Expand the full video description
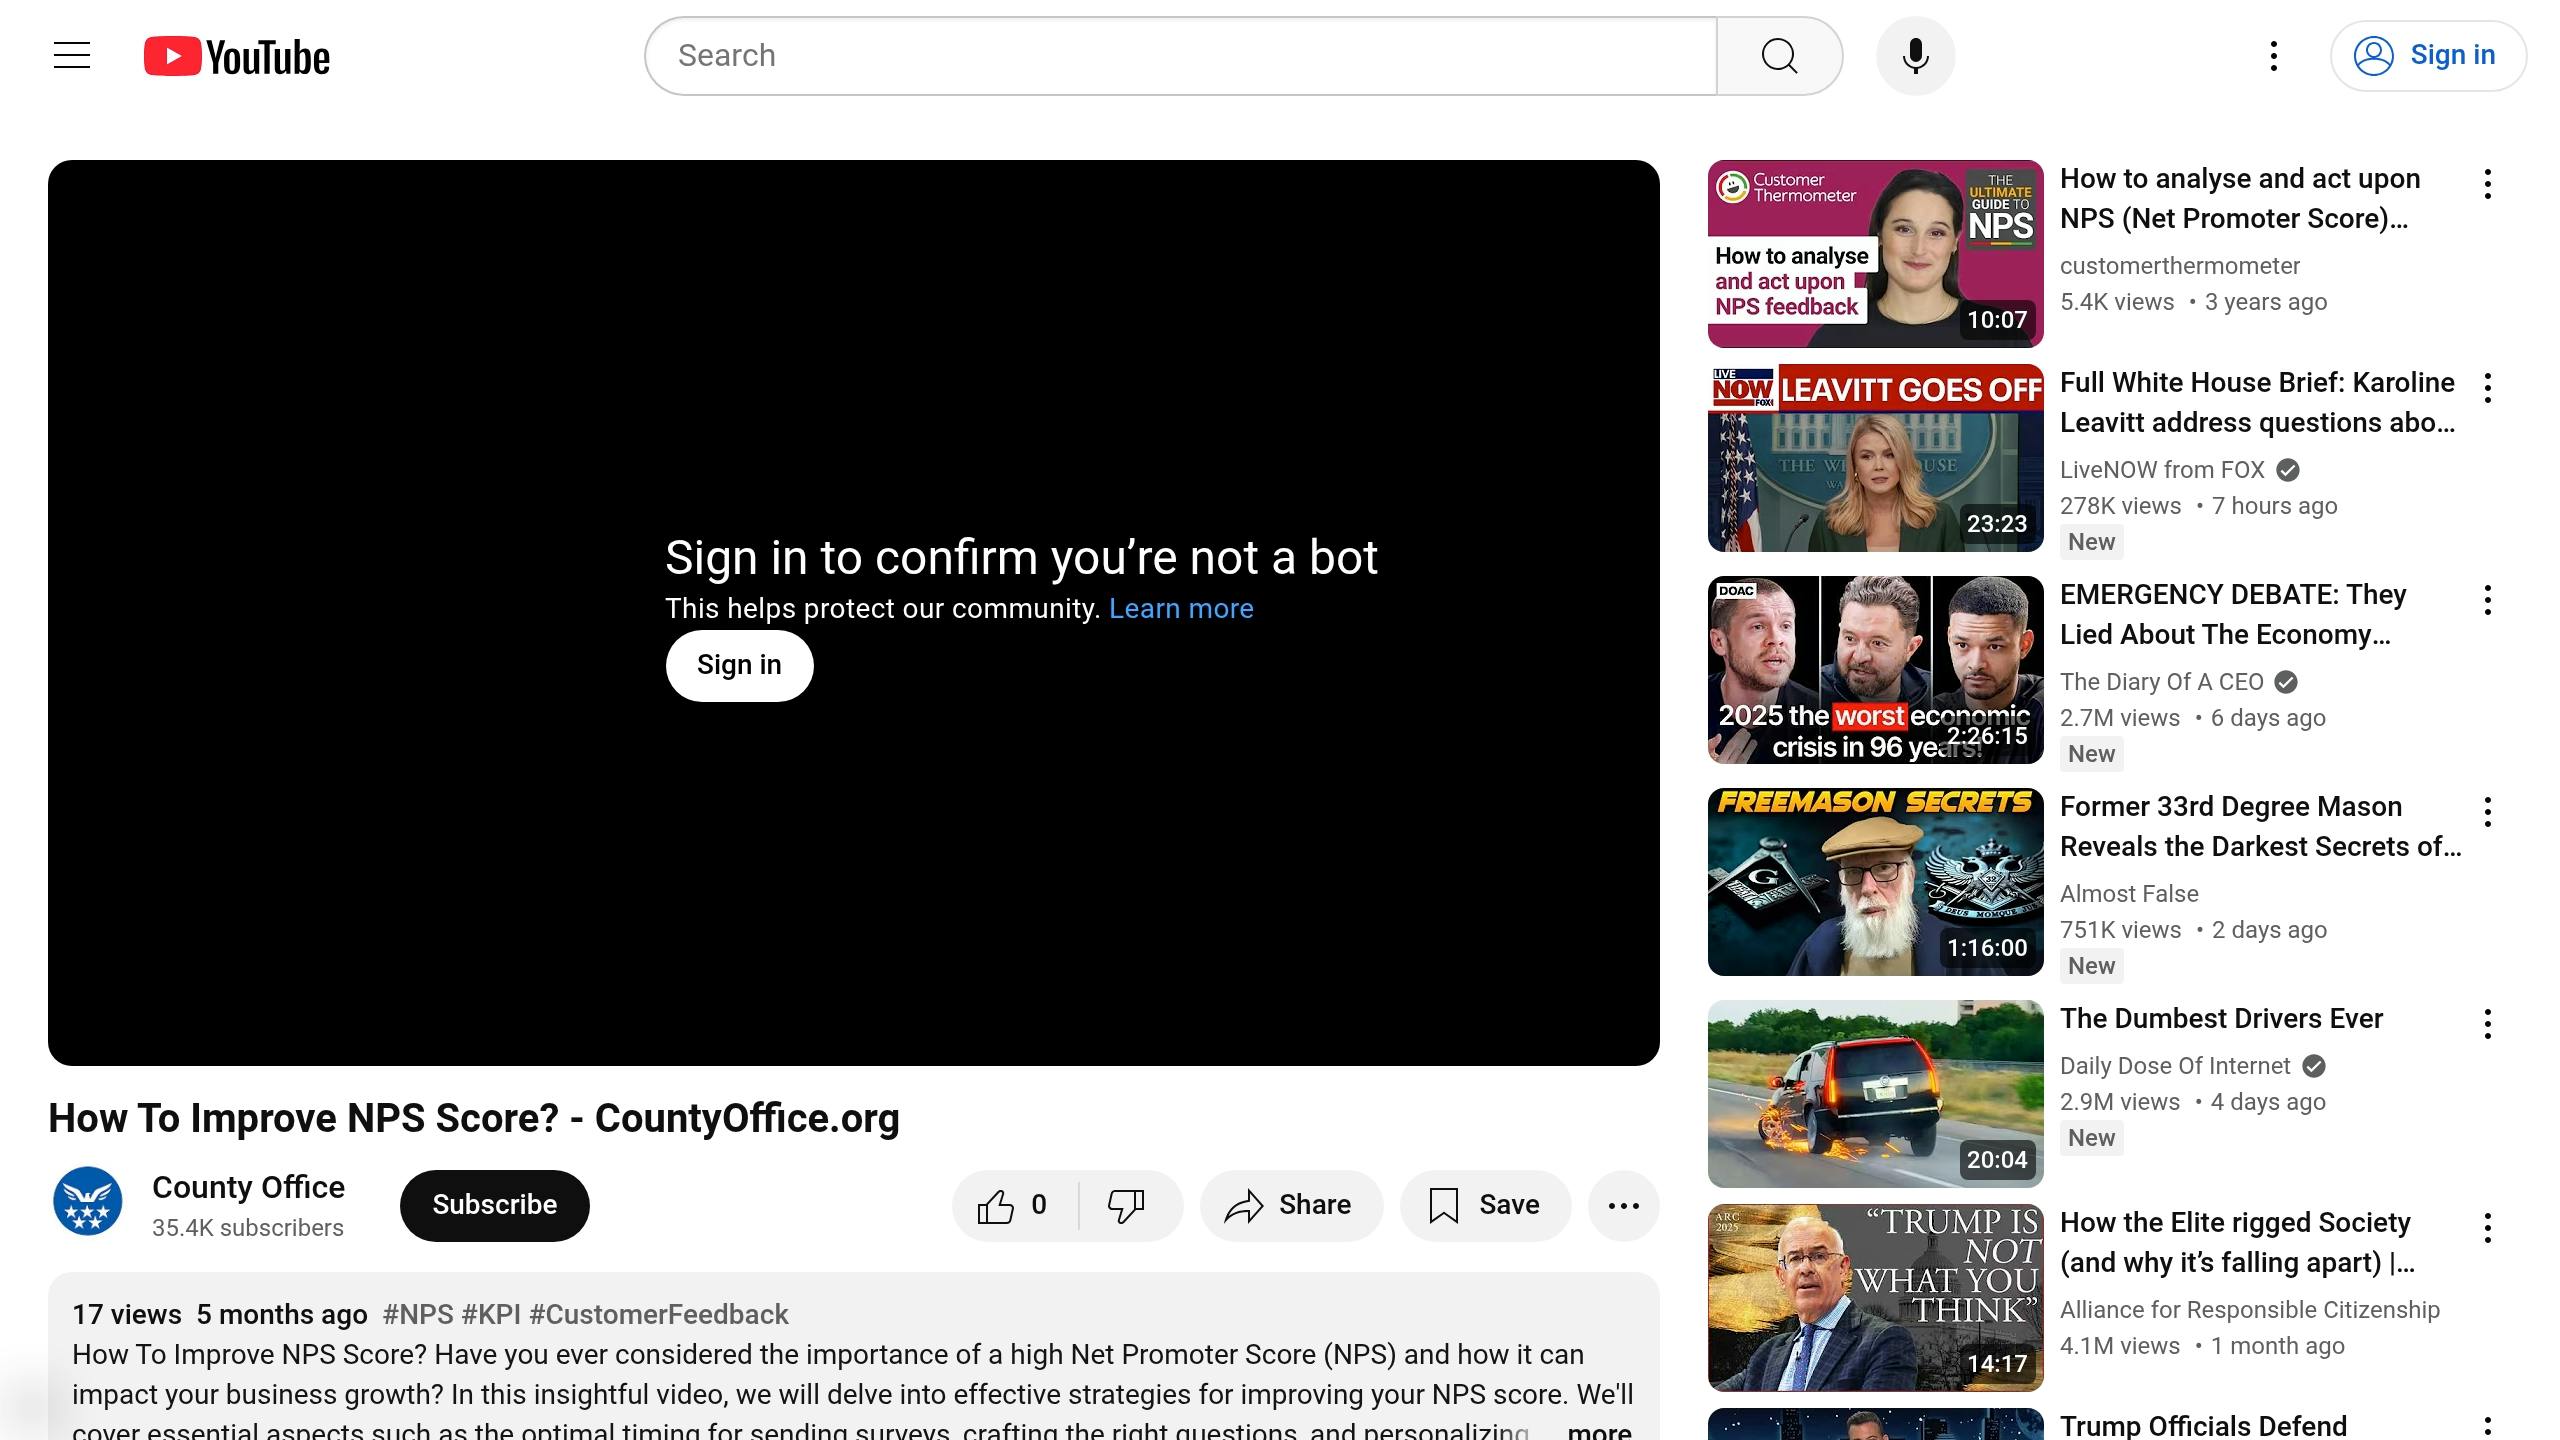2560x1440 pixels. pos(1597,1430)
